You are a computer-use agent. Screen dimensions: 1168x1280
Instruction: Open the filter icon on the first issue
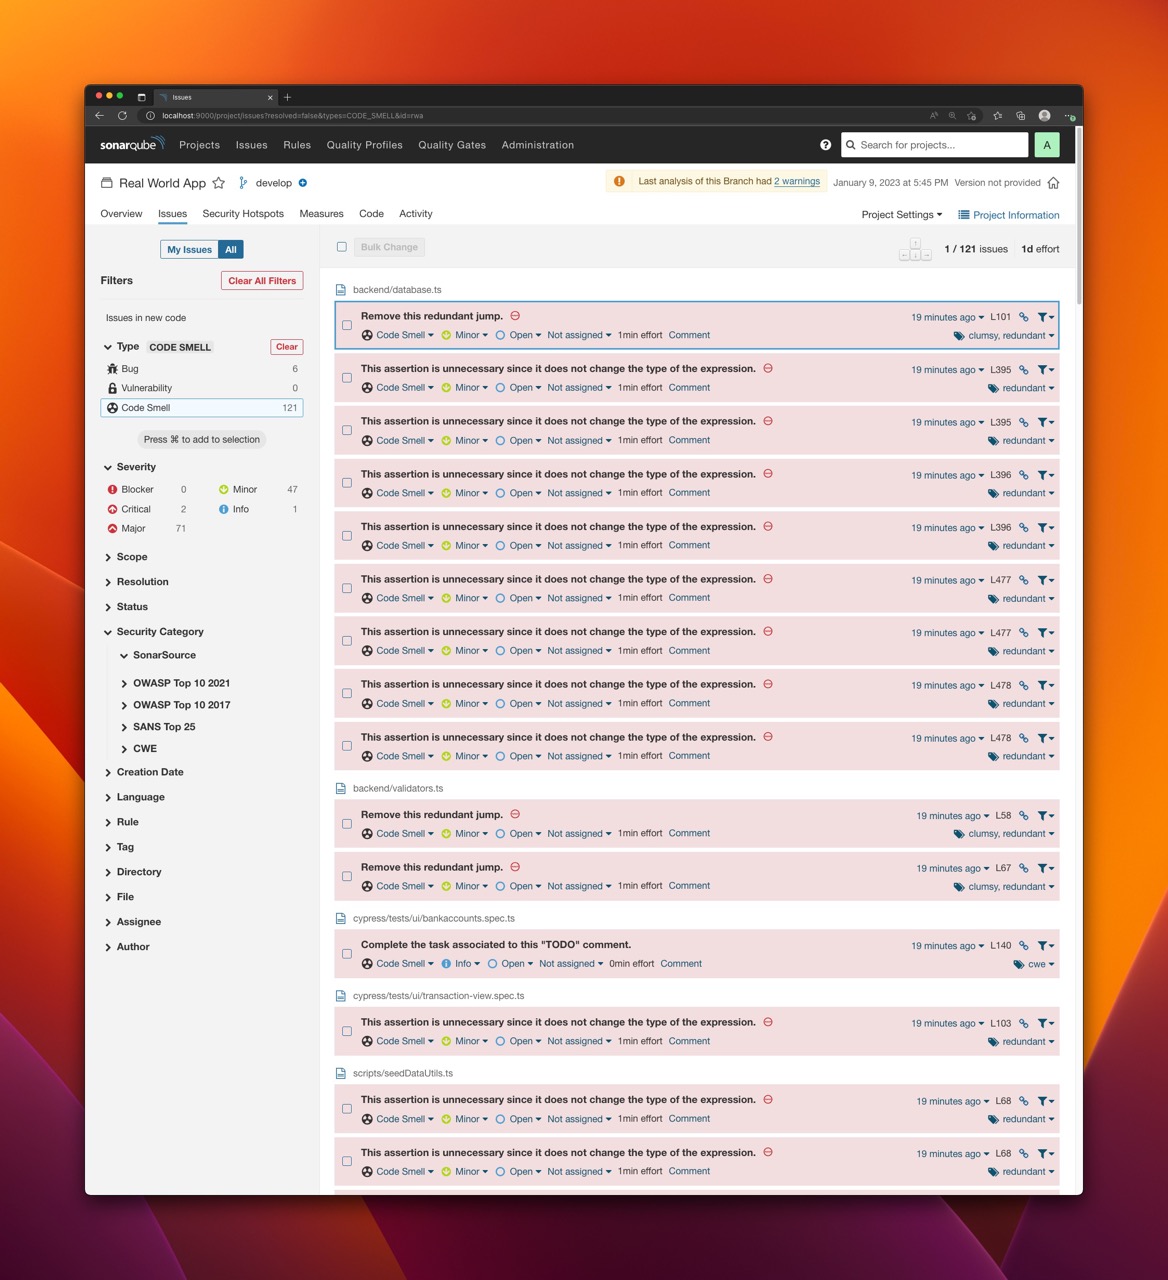pos(1044,316)
